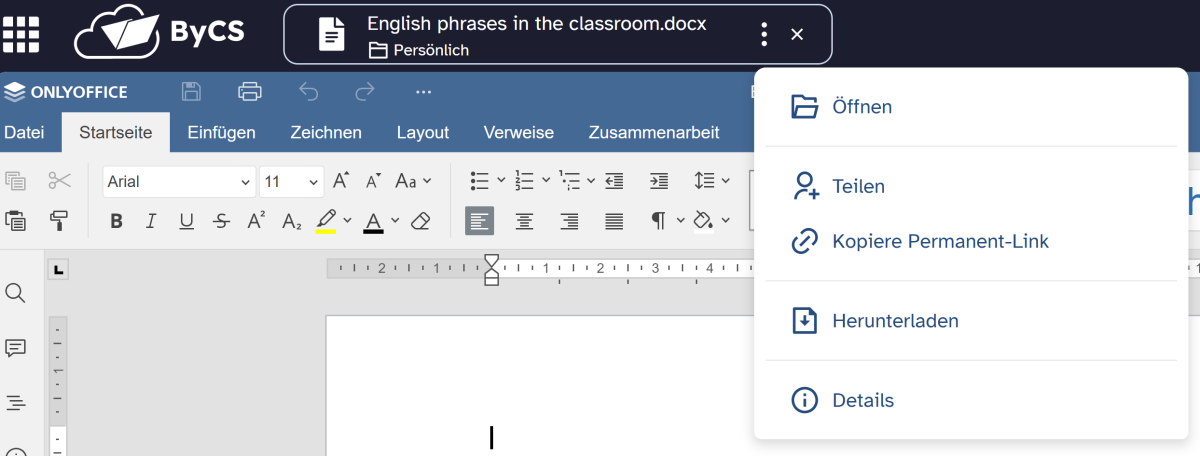Open the ByCS app launcher grid
The height and width of the screenshot is (456, 1200).
coord(22,34)
